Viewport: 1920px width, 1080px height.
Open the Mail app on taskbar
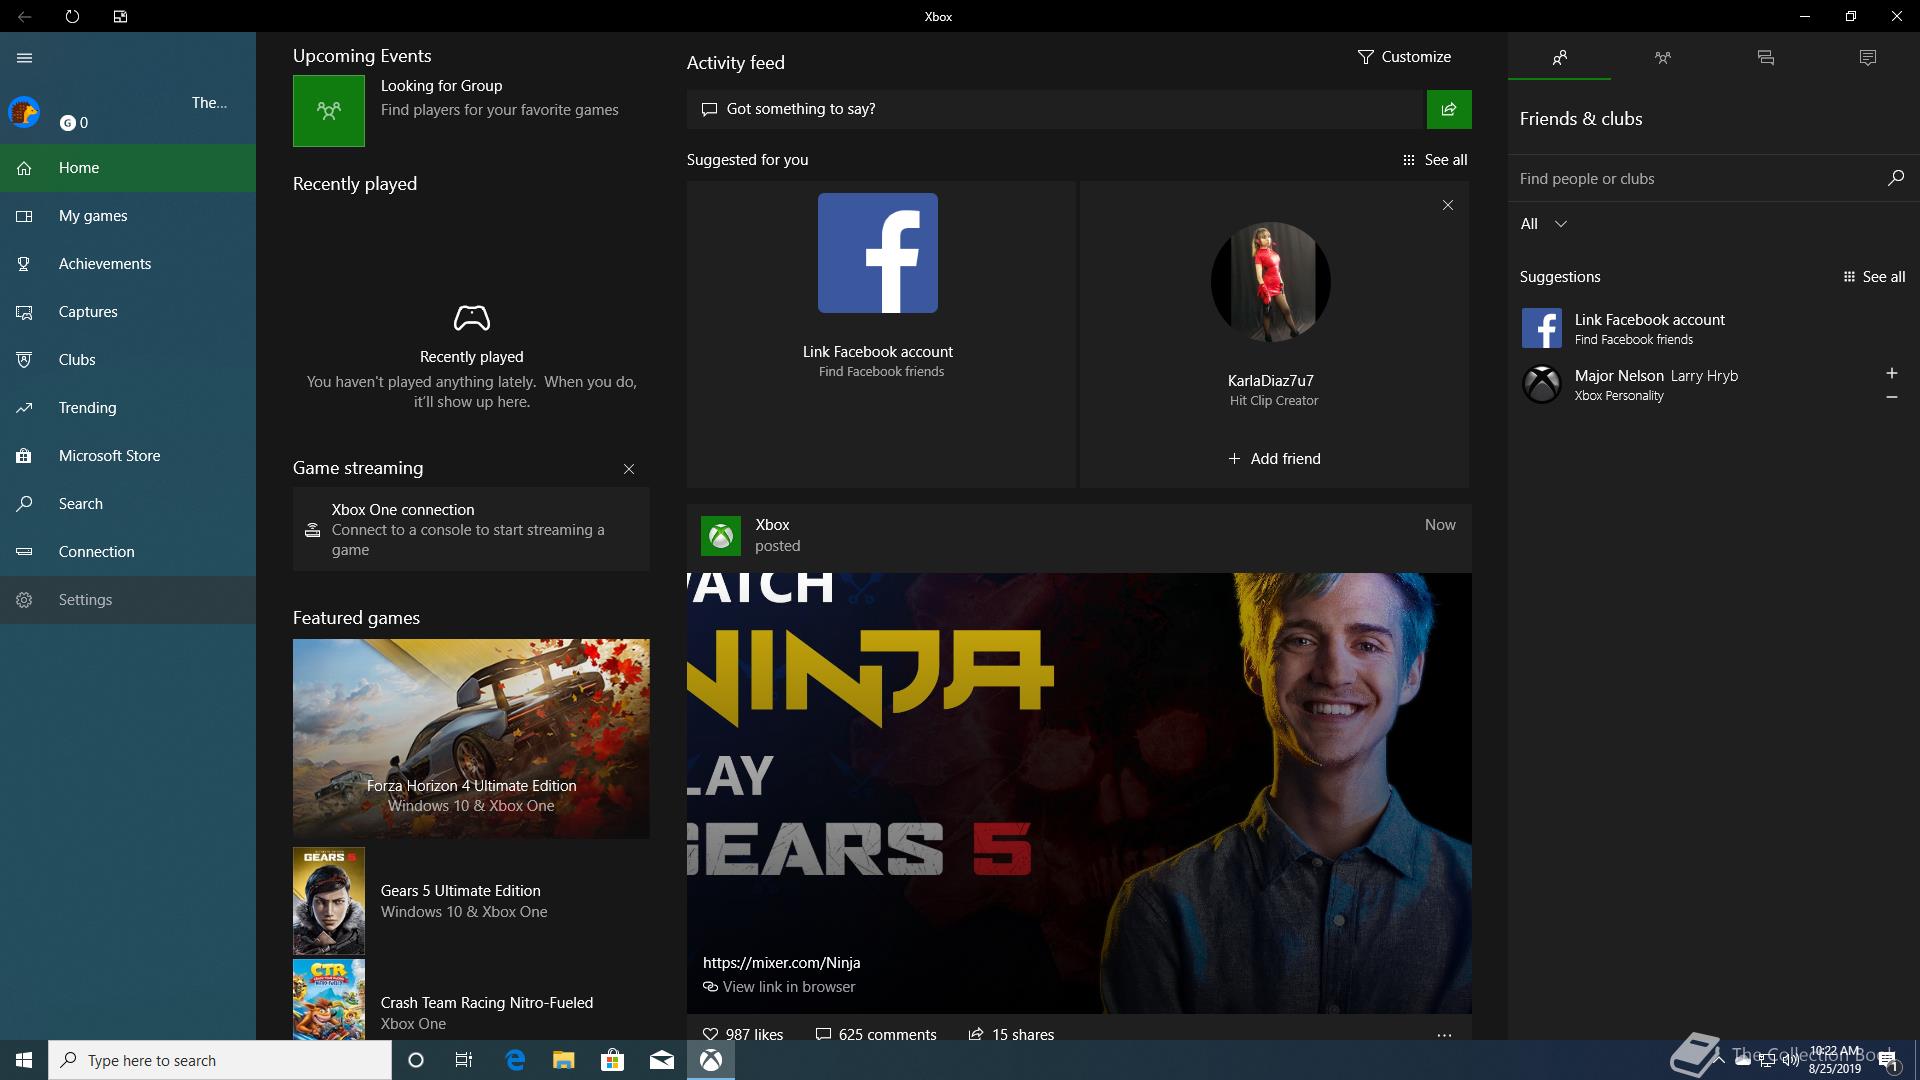pyautogui.click(x=662, y=1060)
